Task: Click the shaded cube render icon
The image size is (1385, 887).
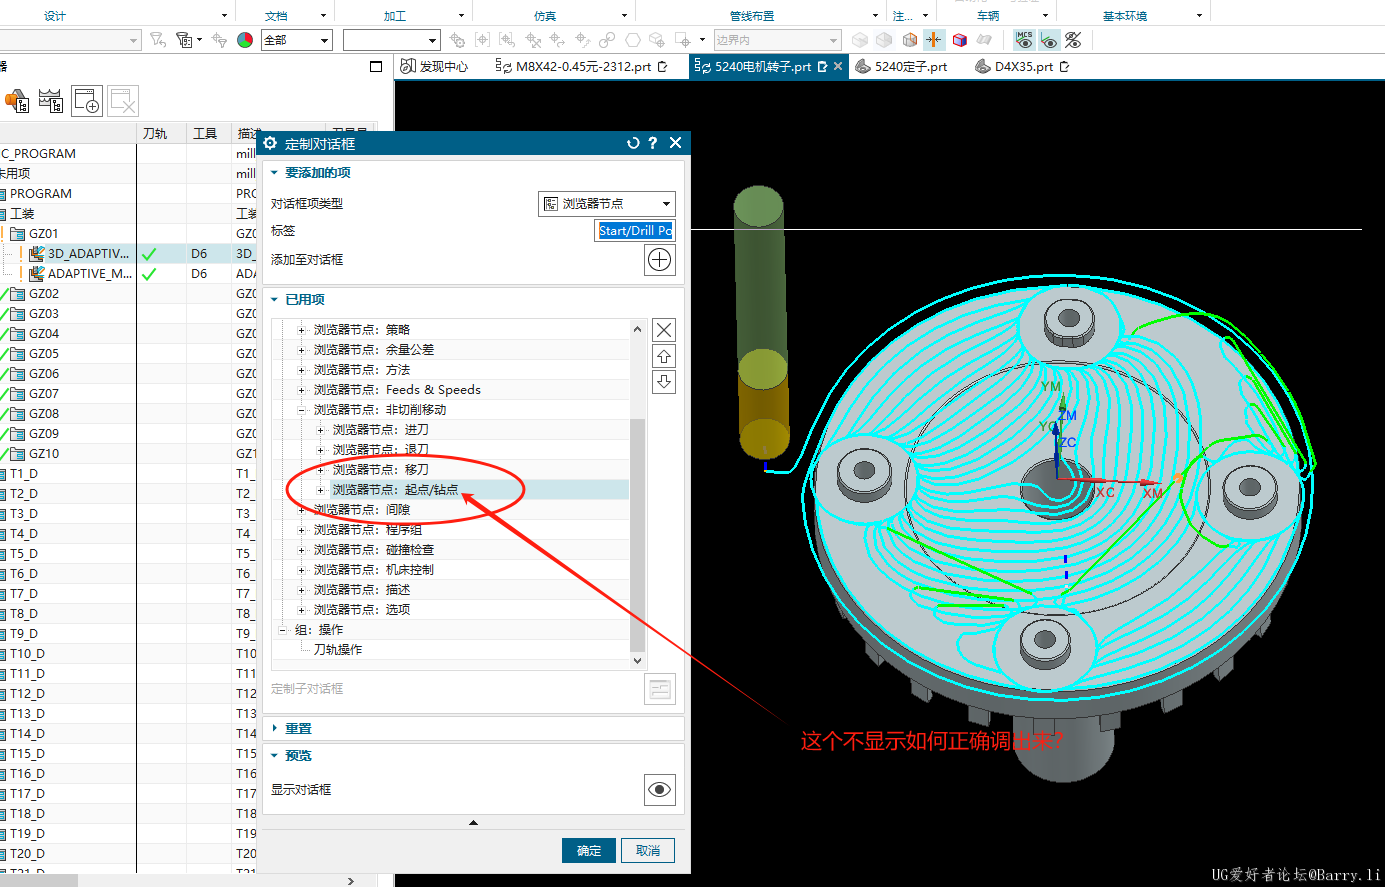Action: point(960,40)
